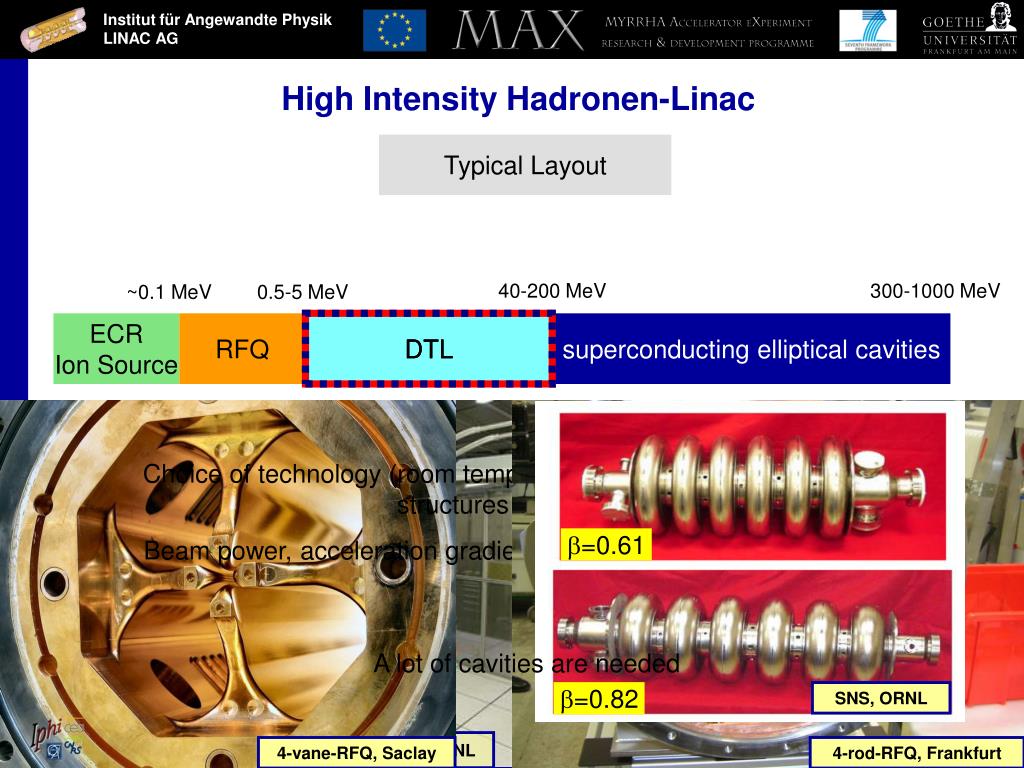Click the 4-vane RFQ interior photo
The image size is (1024, 768).
coord(227,584)
